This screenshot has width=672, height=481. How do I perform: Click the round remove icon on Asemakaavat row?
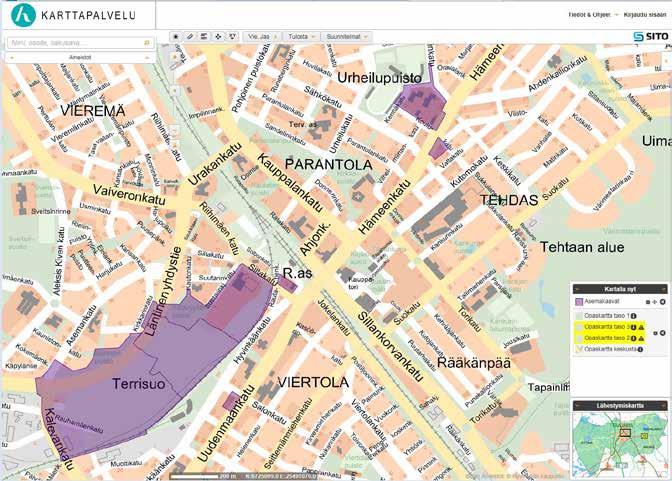coord(663,302)
